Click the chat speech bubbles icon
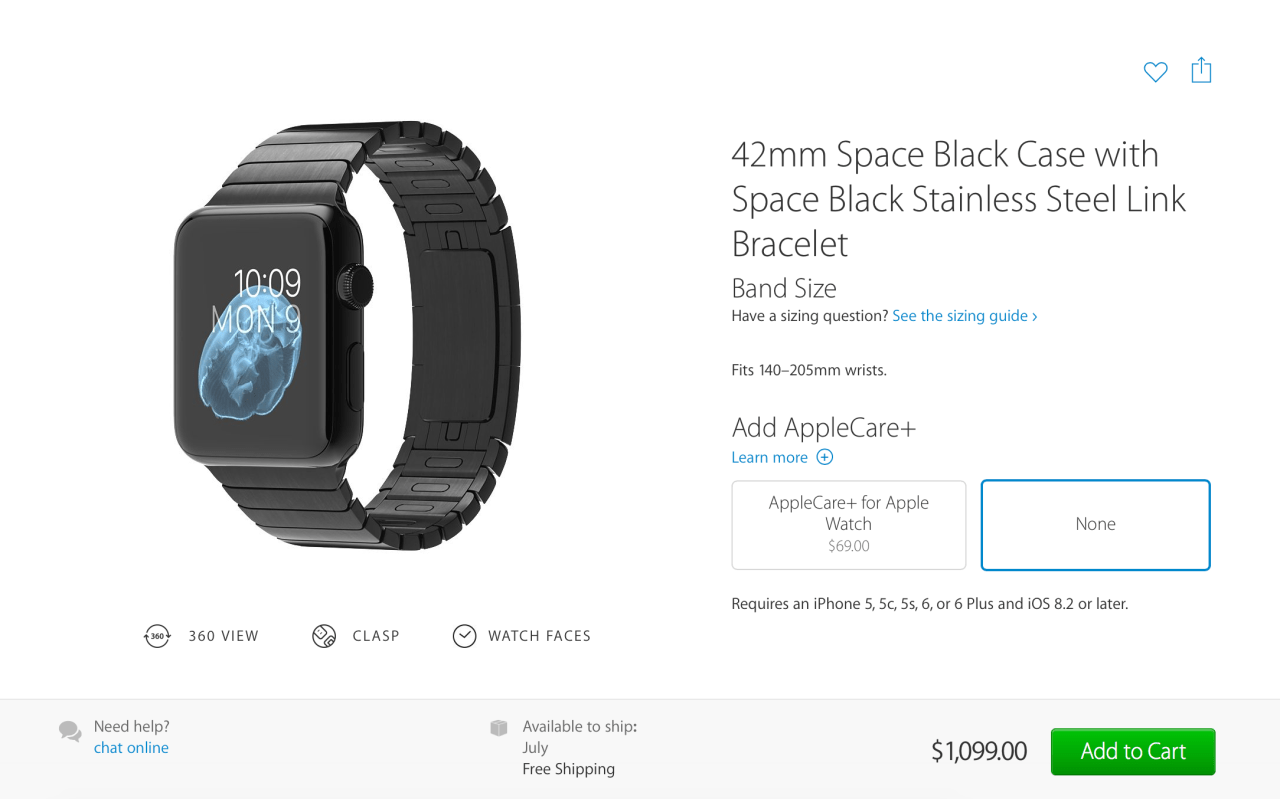Screen dimensions: 1280x799 (x=70, y=731)
